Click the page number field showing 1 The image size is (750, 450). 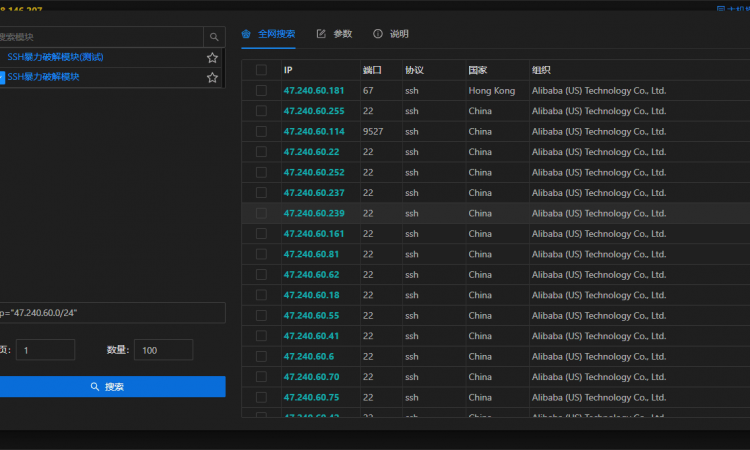point(45,350)
